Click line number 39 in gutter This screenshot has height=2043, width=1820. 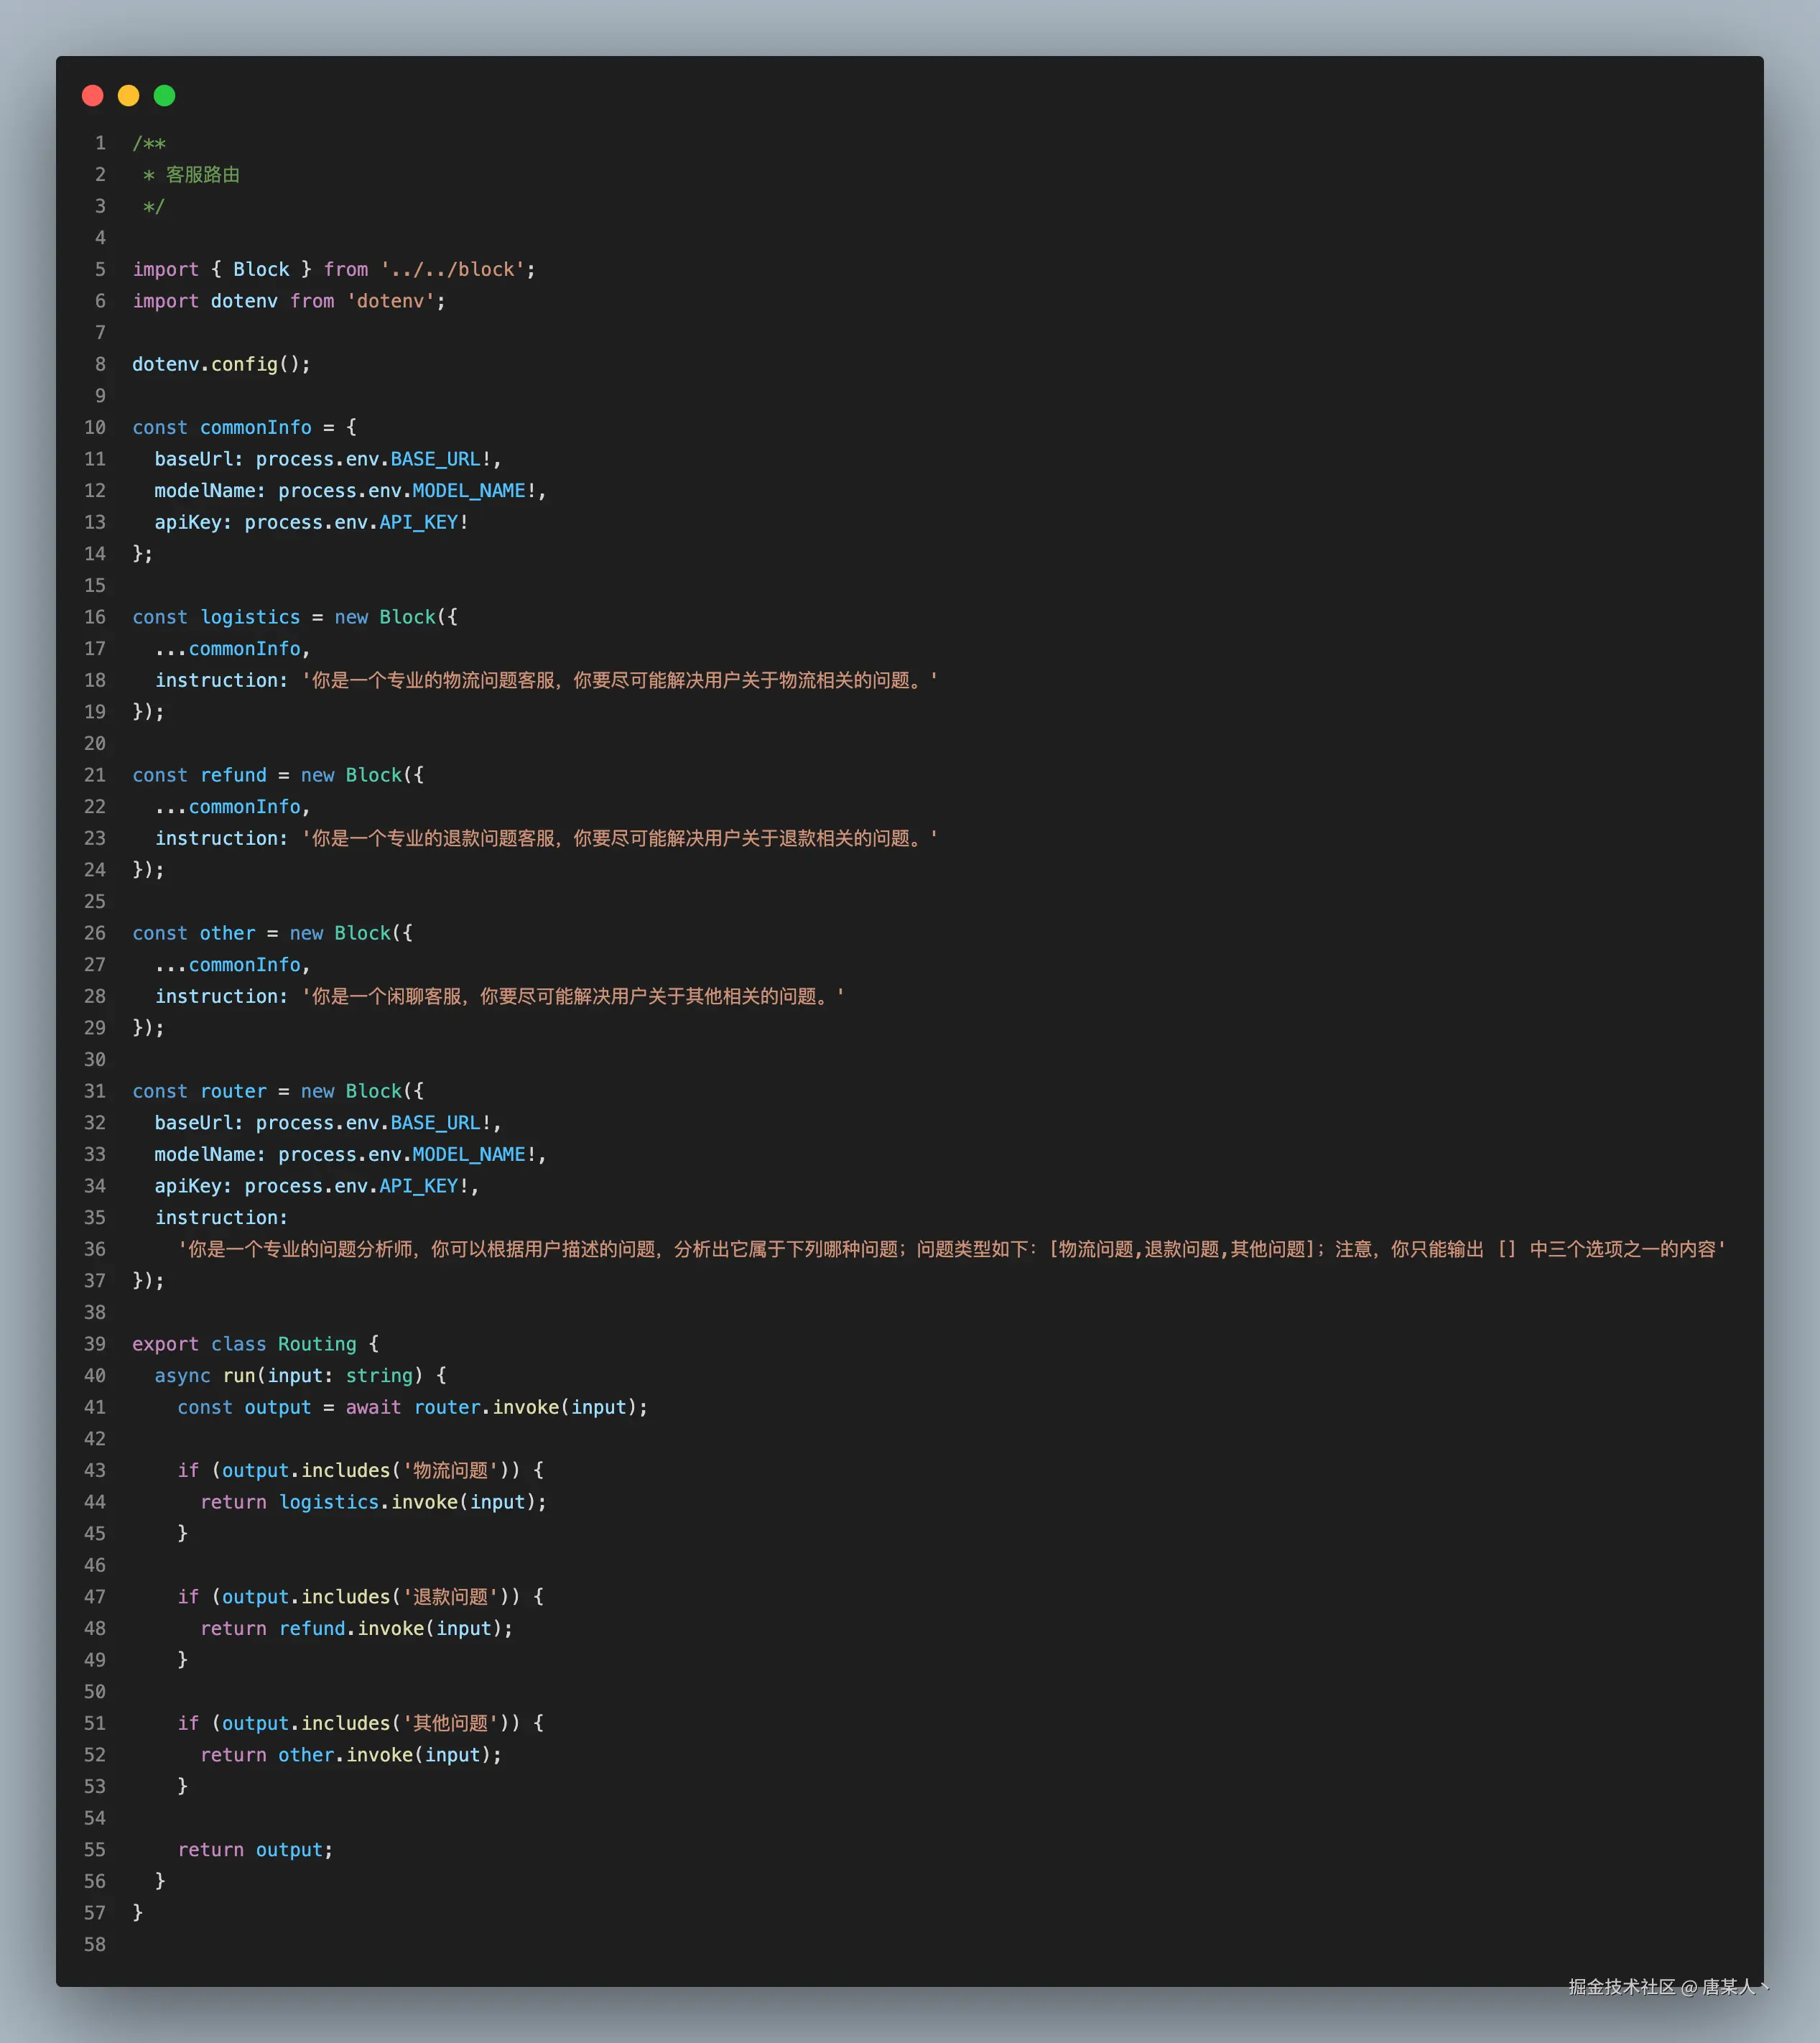95,1344
